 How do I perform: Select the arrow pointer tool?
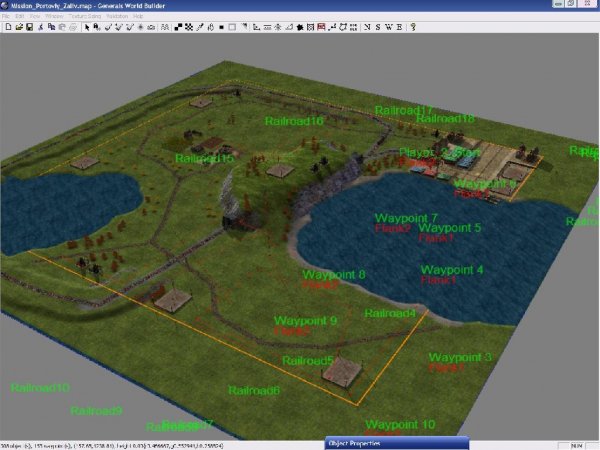86,27
